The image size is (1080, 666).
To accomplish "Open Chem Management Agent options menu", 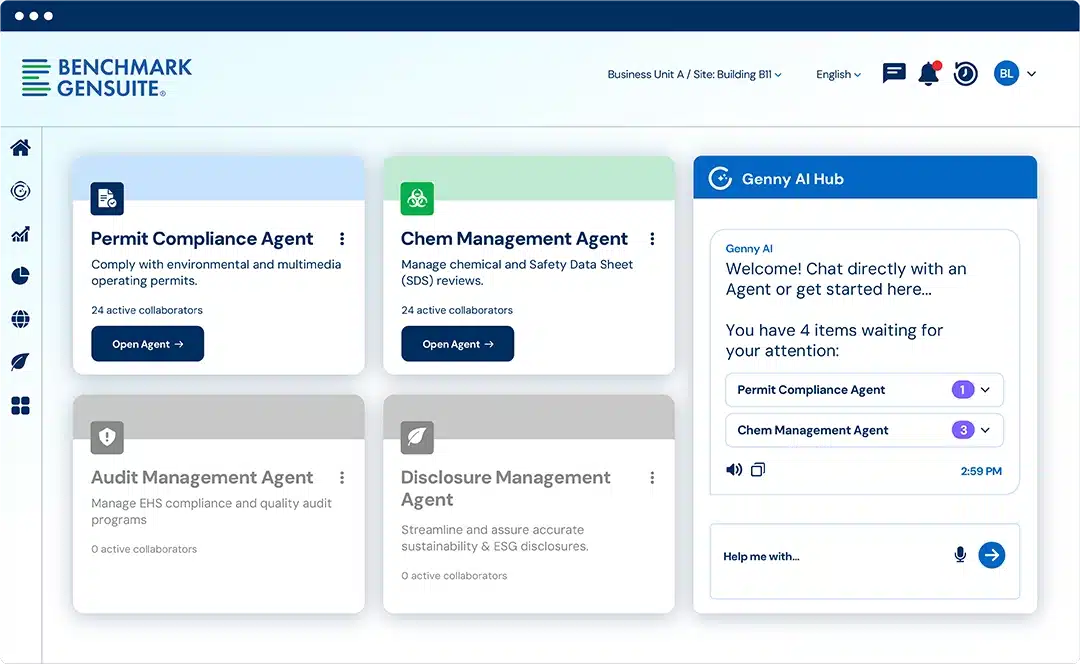I will coord(652,239).
